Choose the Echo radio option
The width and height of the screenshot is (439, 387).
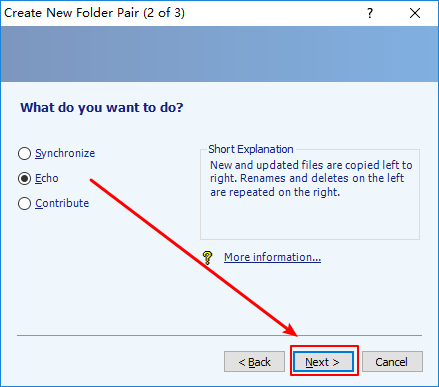[x=24, y=179]
